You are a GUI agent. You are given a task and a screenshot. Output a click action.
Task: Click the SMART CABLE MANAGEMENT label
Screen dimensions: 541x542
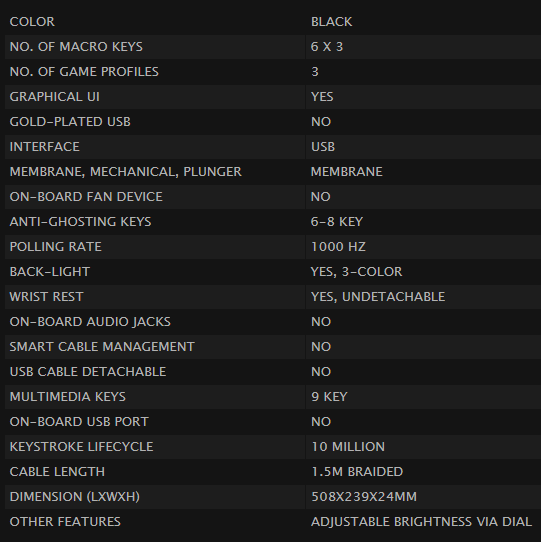102,347
